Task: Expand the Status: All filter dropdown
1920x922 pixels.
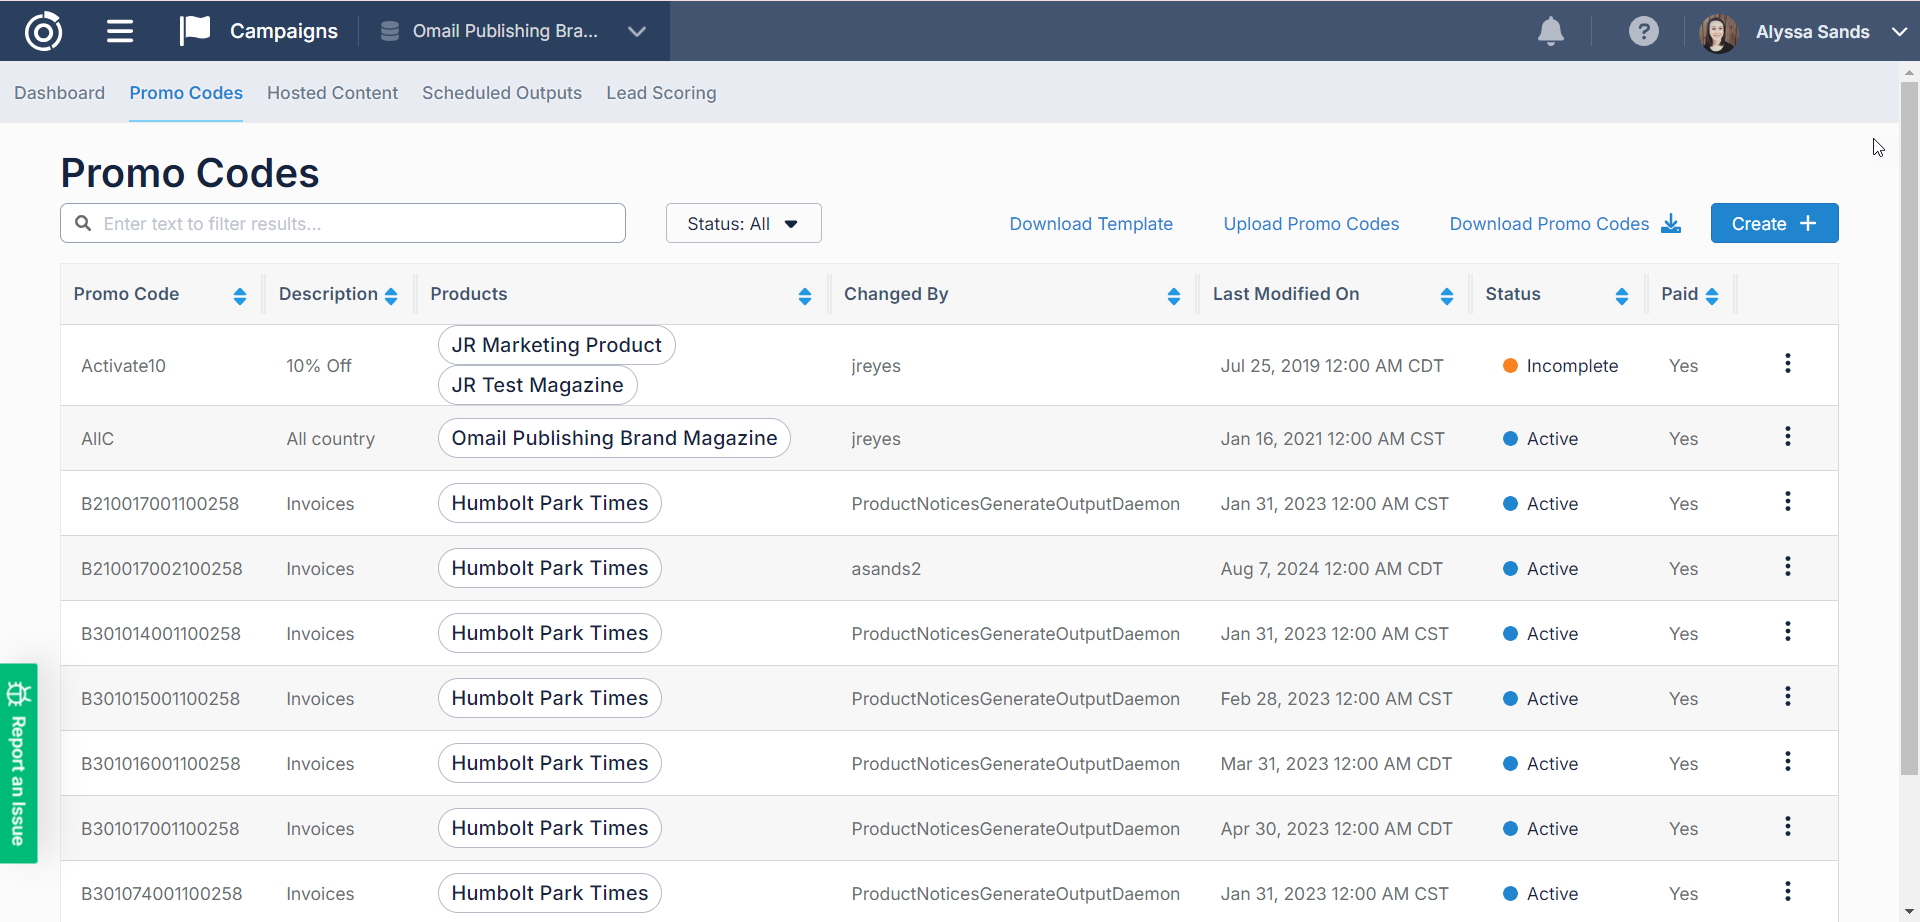Action: (743, 224)
